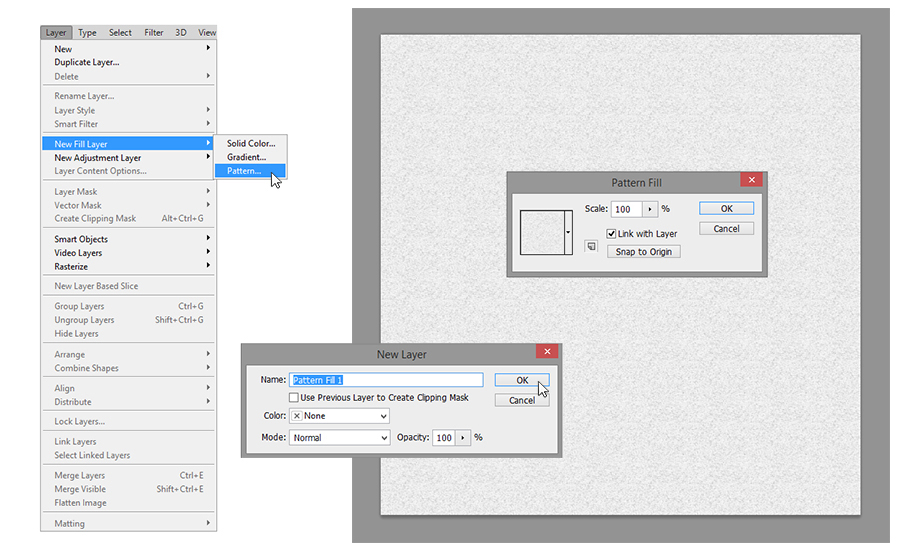Select Gradient... in the submenu
Screen dimensions: 900x553
246,157
